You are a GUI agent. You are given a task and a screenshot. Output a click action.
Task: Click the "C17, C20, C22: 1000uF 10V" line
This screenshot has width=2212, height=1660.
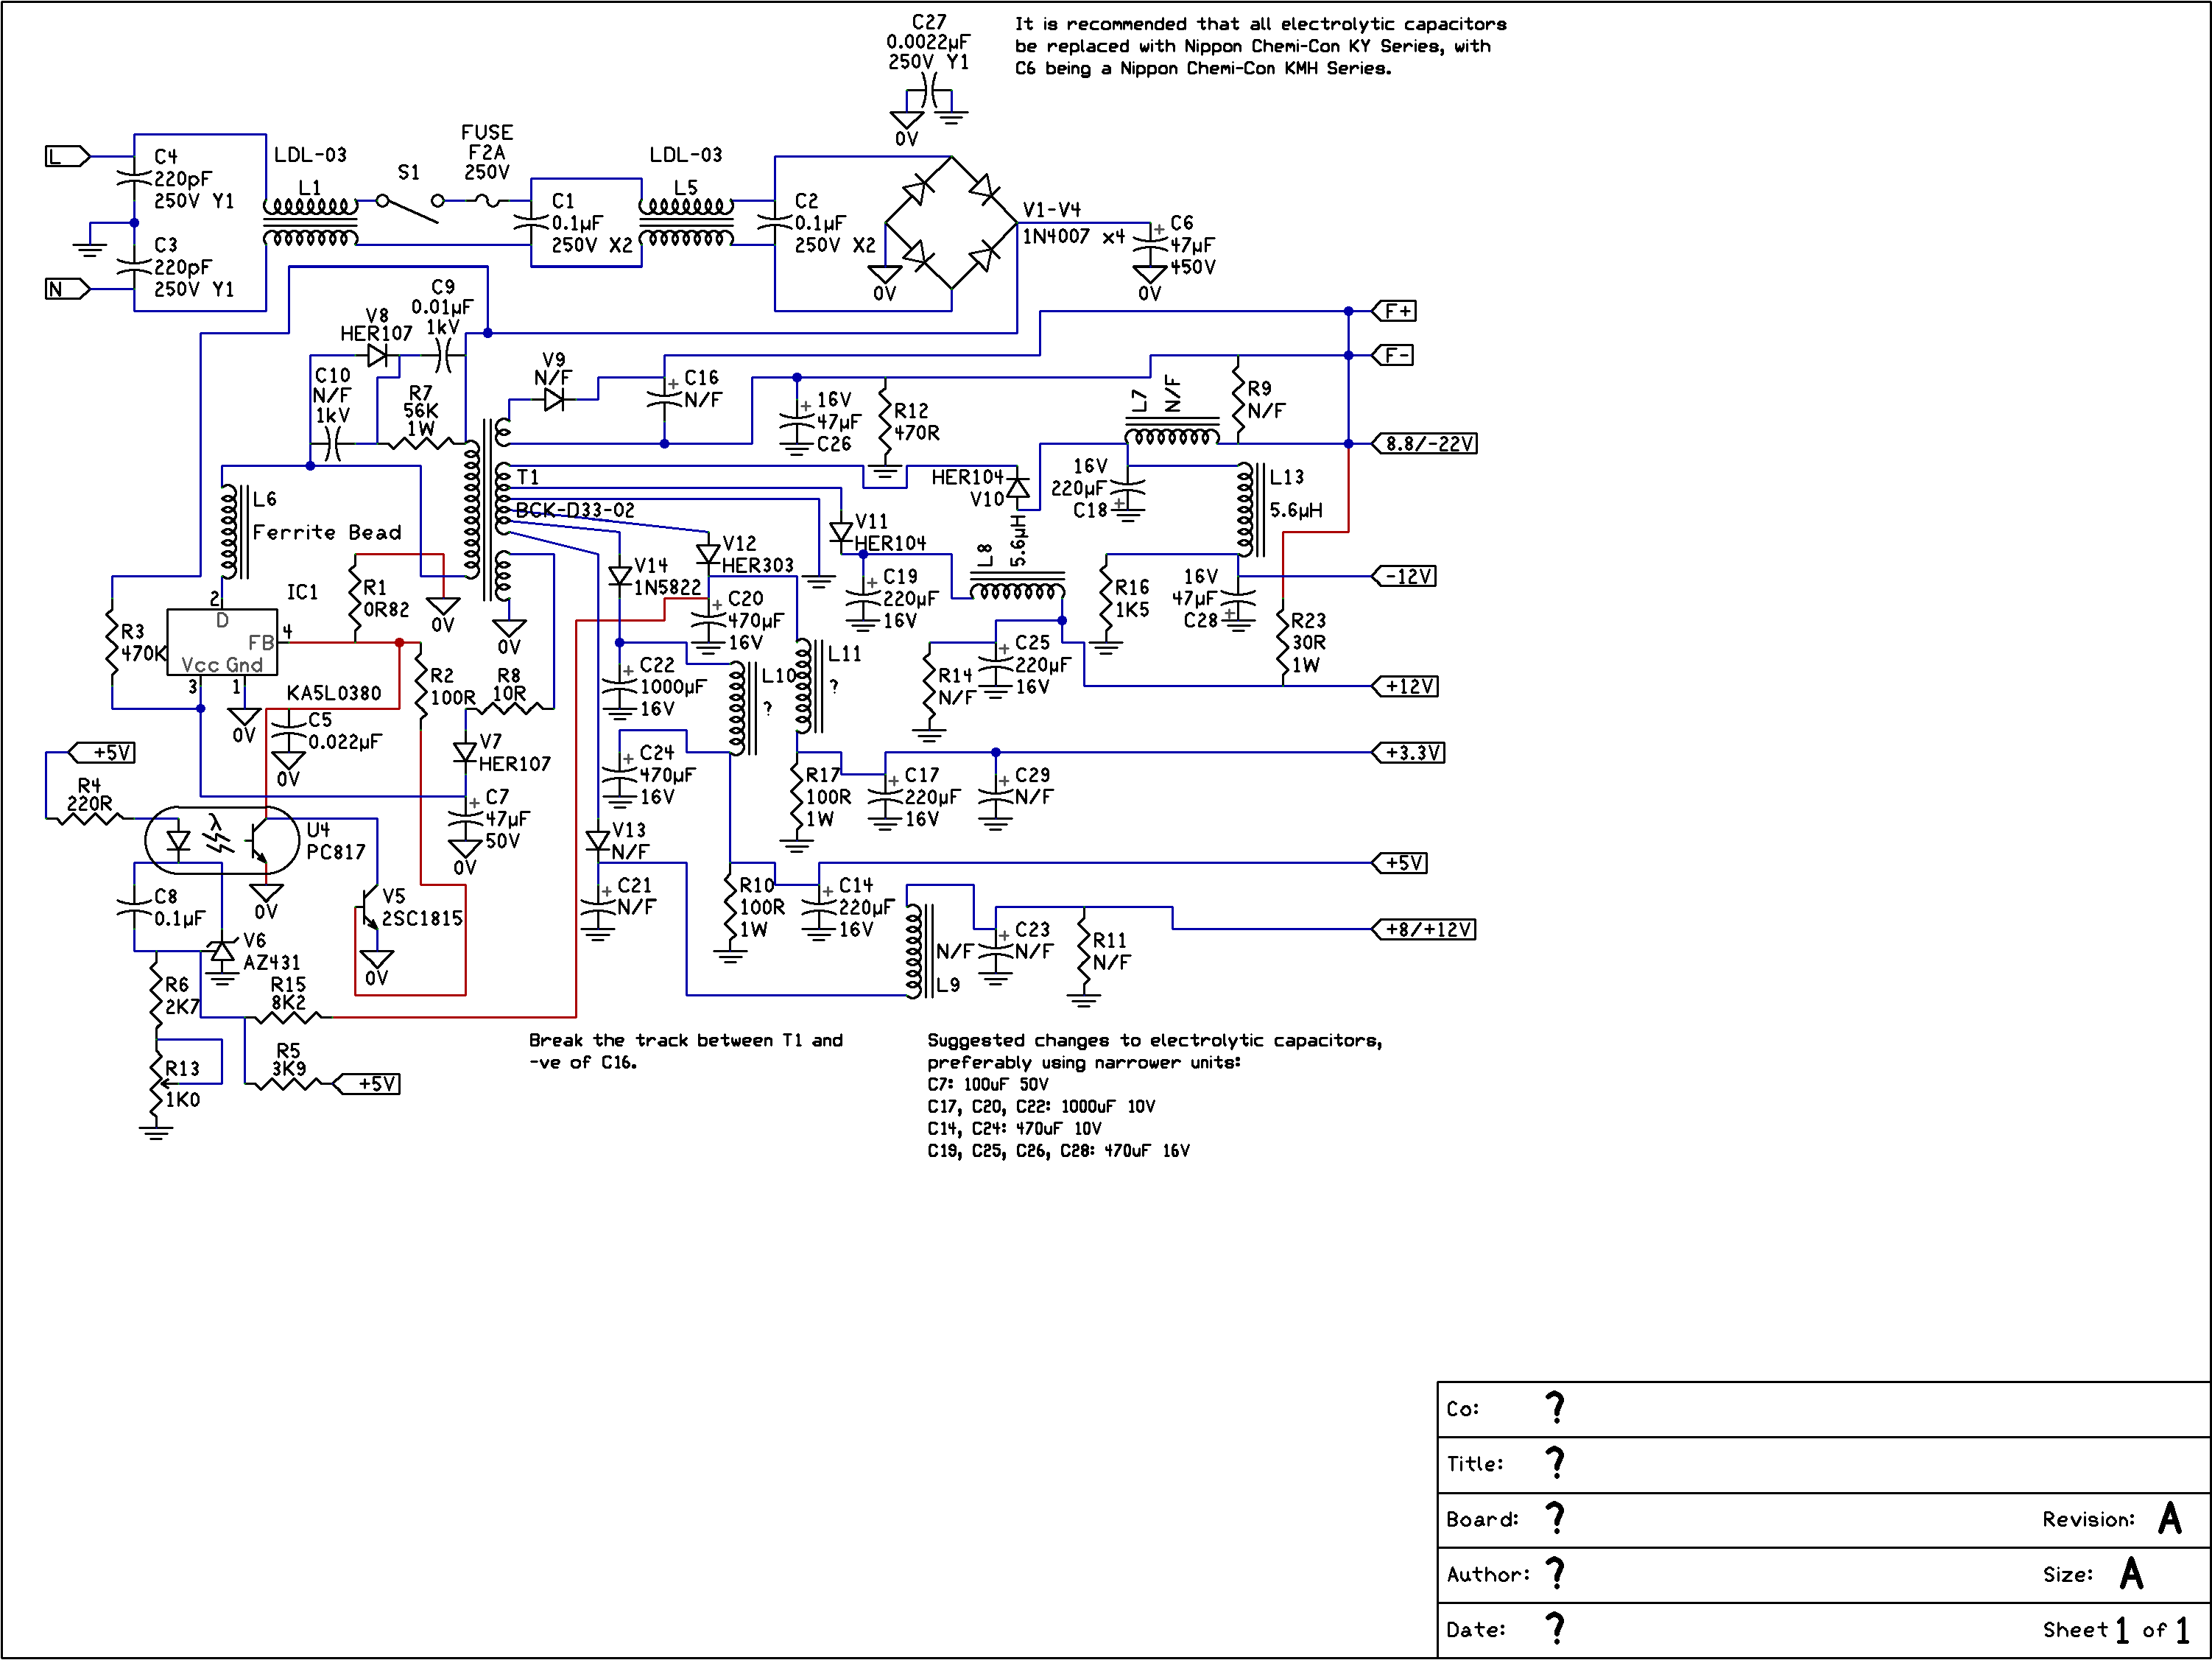click(1041, 1106)
